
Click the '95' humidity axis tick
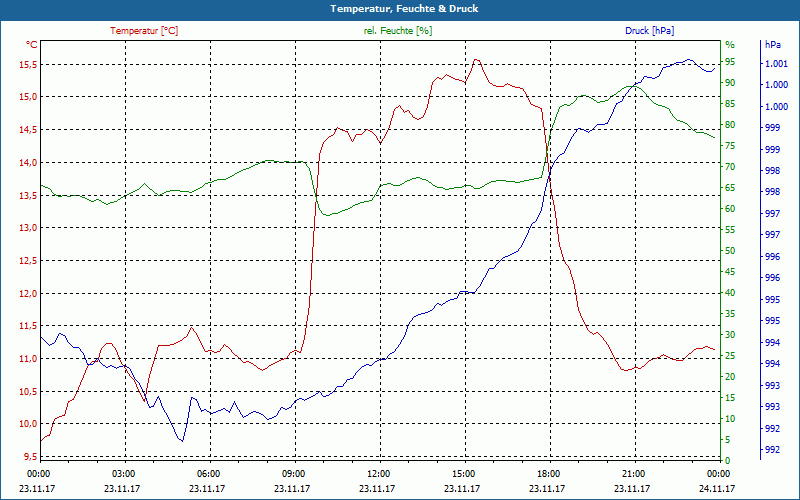coord(730,62)
